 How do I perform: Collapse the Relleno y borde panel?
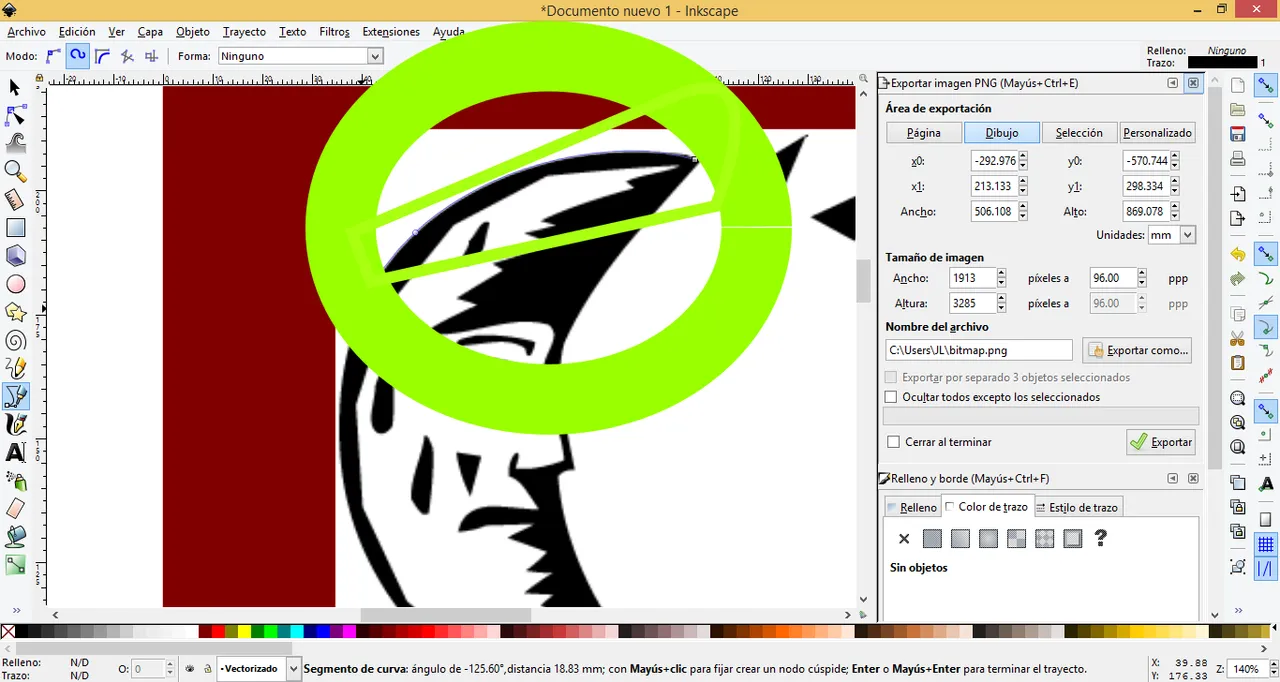1173,479
